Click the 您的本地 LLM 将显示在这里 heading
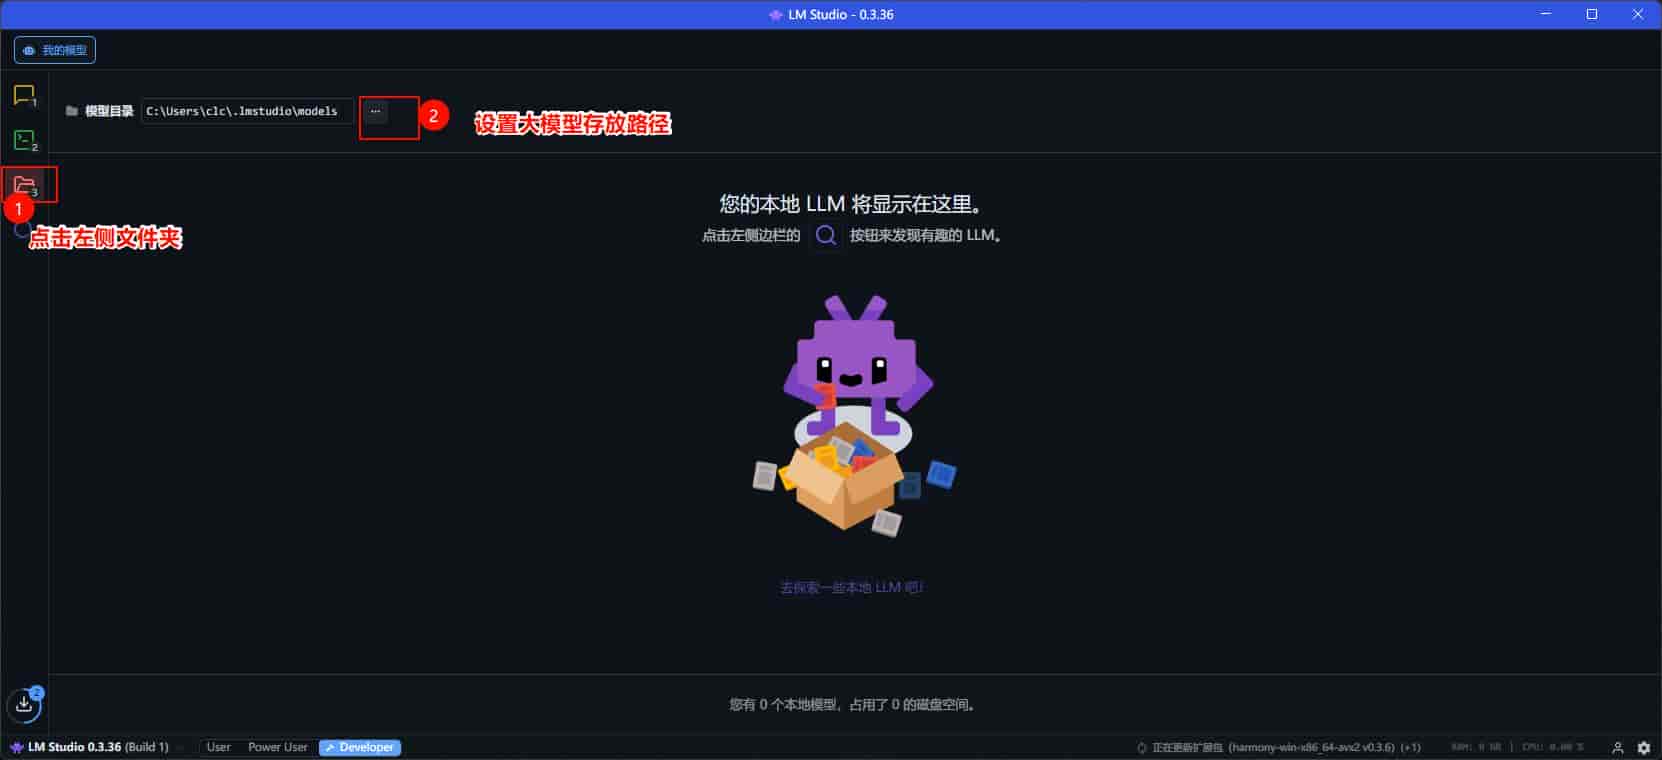The width and height of the screenshot is (1662, 760). pyautogui.click(x=851, y=204)
